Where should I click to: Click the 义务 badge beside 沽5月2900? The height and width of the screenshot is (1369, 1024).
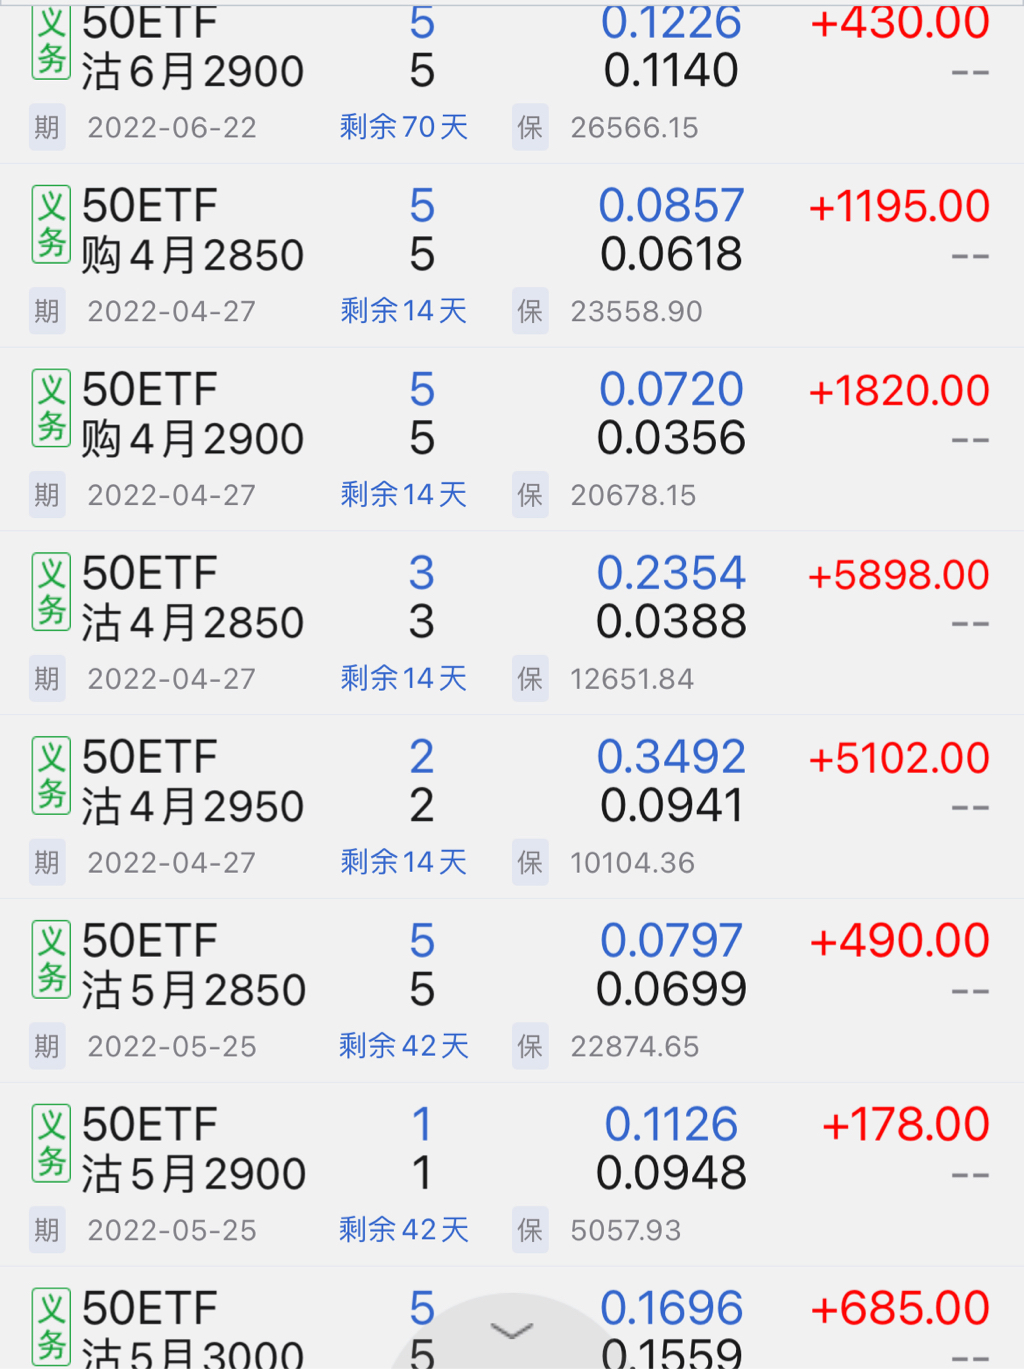[x=51, y=1144]
